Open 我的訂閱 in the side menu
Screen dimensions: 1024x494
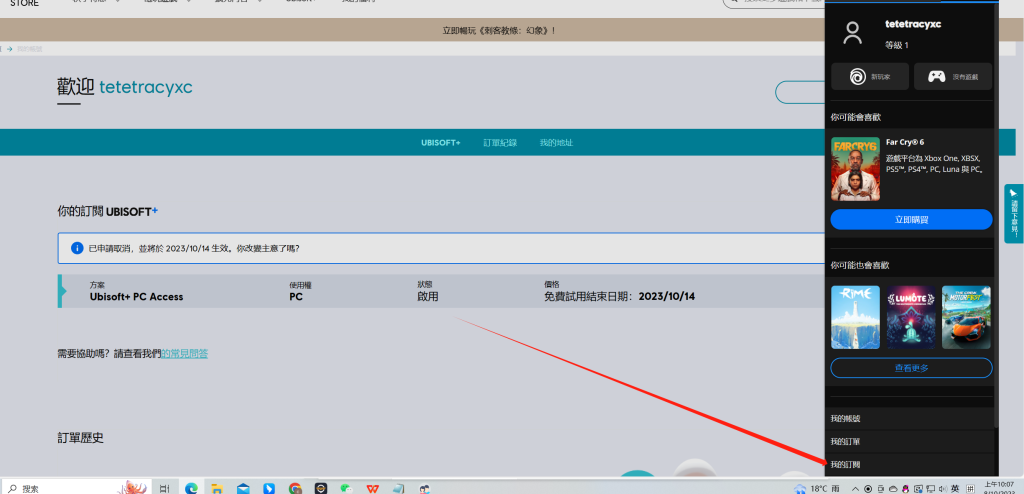[x=909, y=464]
